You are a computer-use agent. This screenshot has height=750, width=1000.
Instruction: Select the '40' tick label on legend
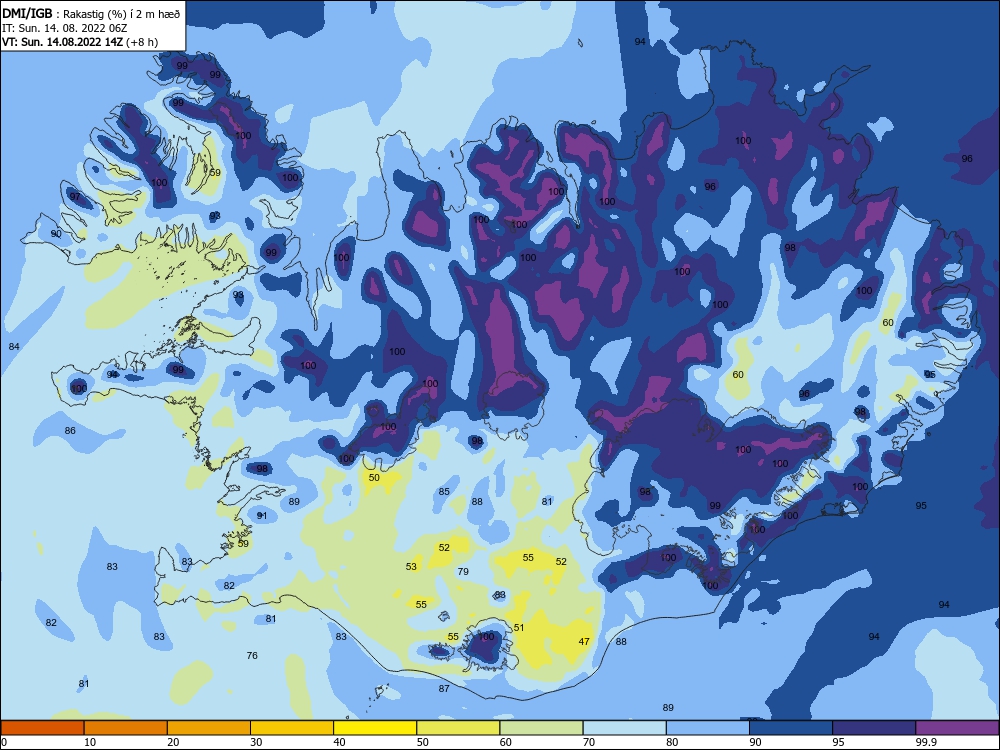click(339, 742)
